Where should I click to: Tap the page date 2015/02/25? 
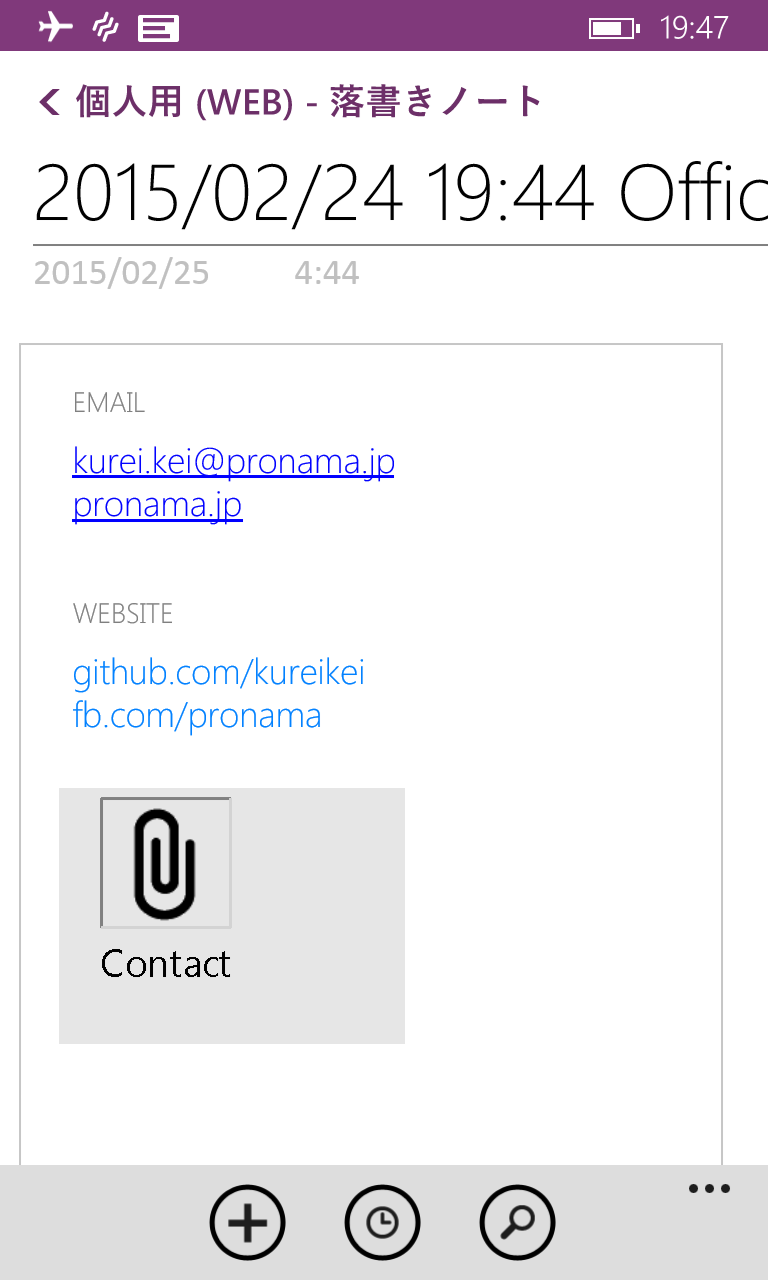pos(122,273)
